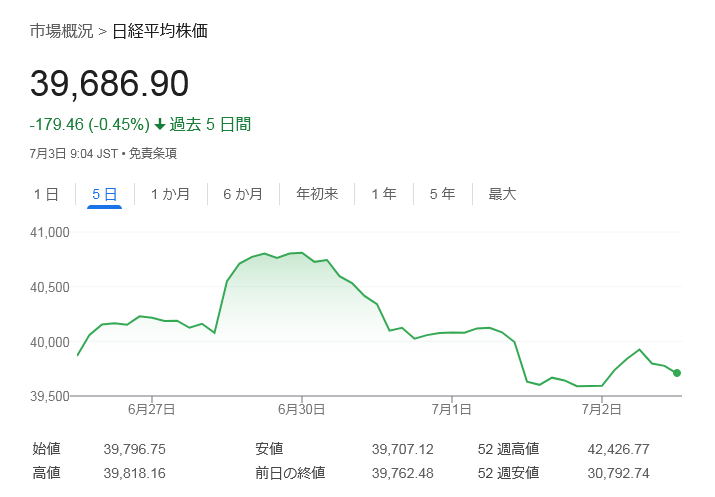Open the 市場概況 breadcrumb link
This screenshot has width=715, height=497.
62,31
